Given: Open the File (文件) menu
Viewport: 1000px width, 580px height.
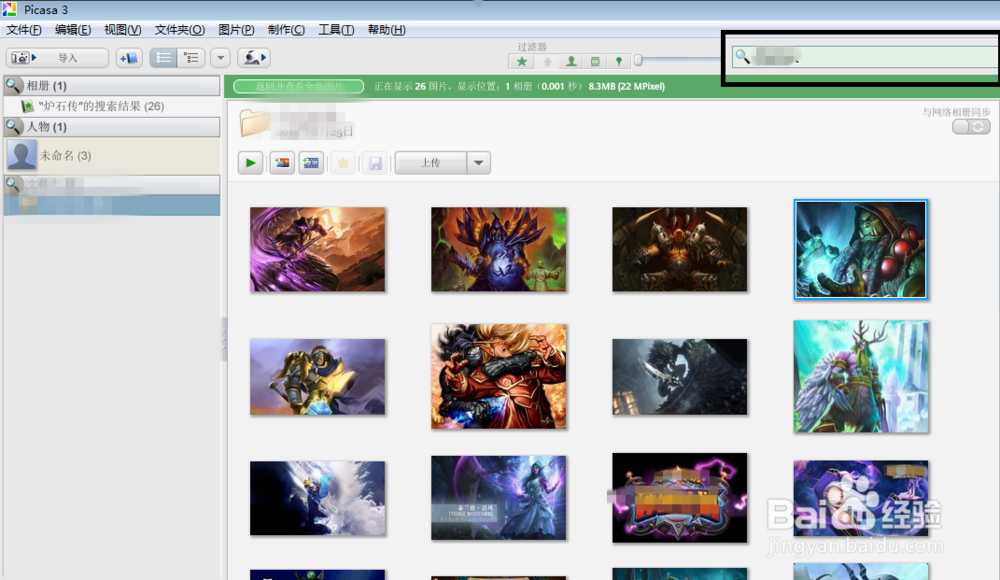Looking at the screenshot, I should pos(24,30).
